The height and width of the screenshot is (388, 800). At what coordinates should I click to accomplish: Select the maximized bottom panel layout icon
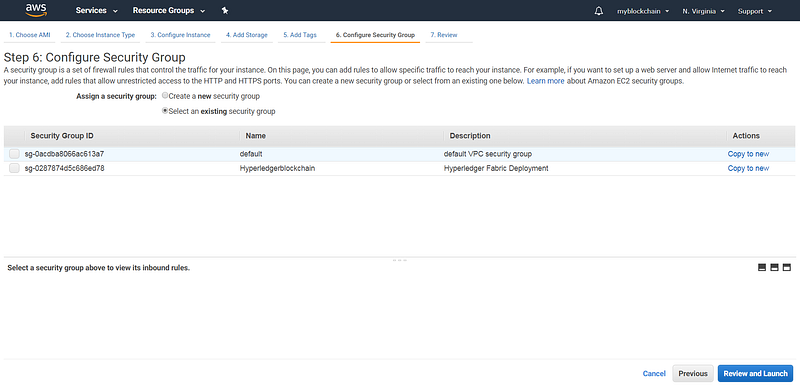pos(787,268)
